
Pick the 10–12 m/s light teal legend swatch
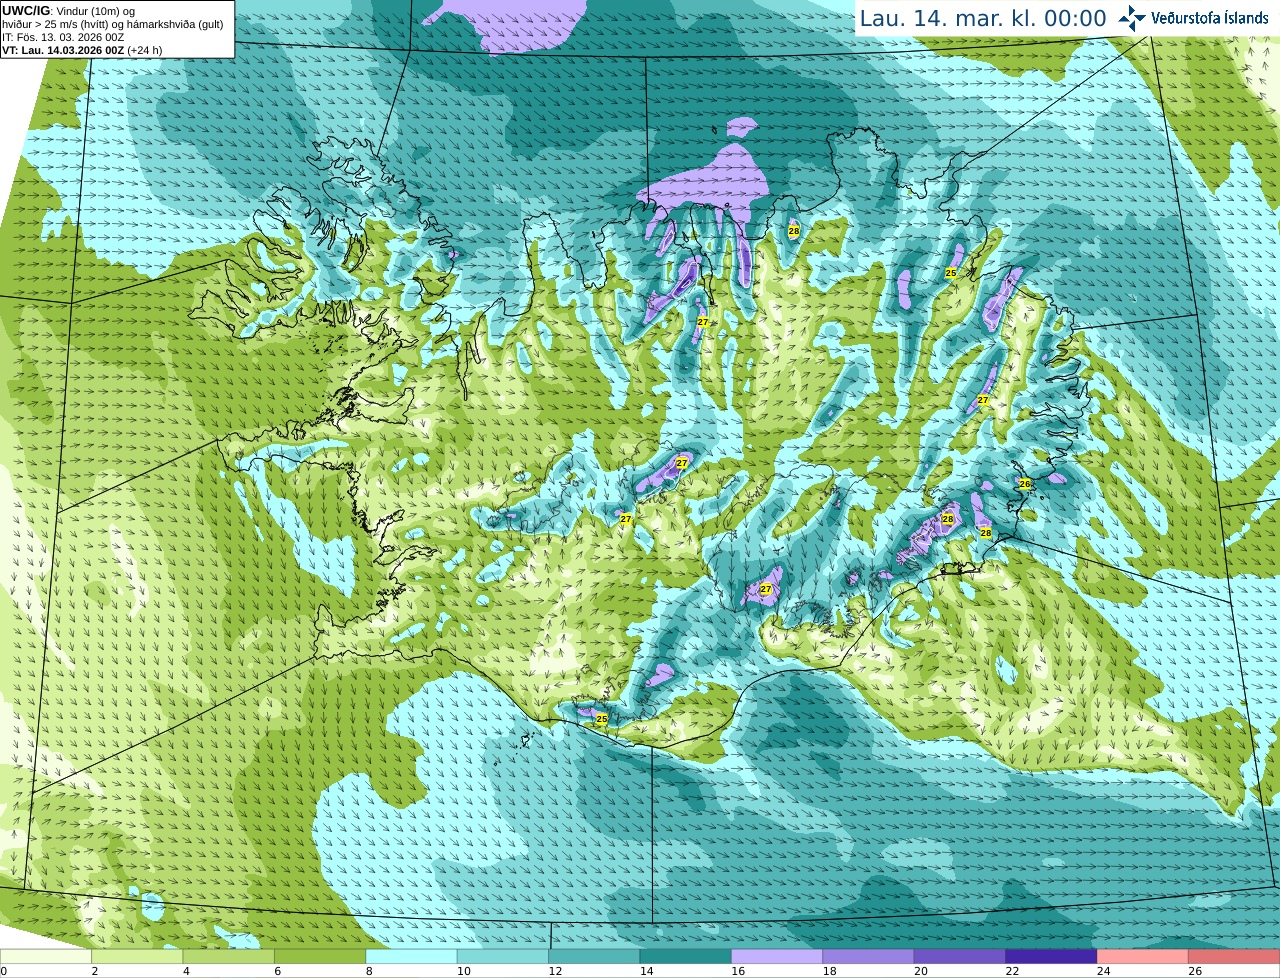503,956
